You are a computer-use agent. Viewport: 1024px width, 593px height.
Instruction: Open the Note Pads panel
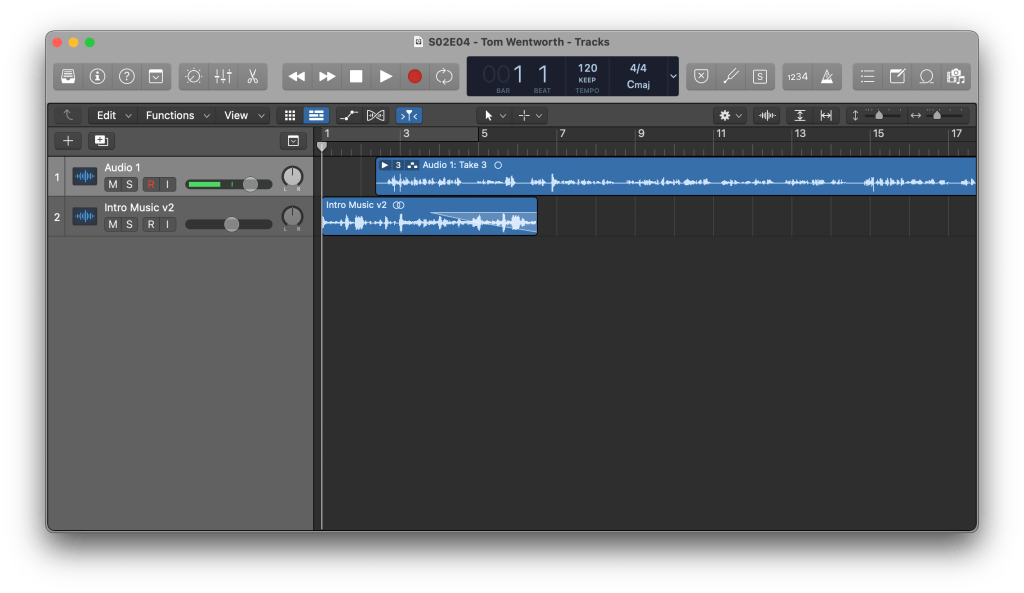897,76
